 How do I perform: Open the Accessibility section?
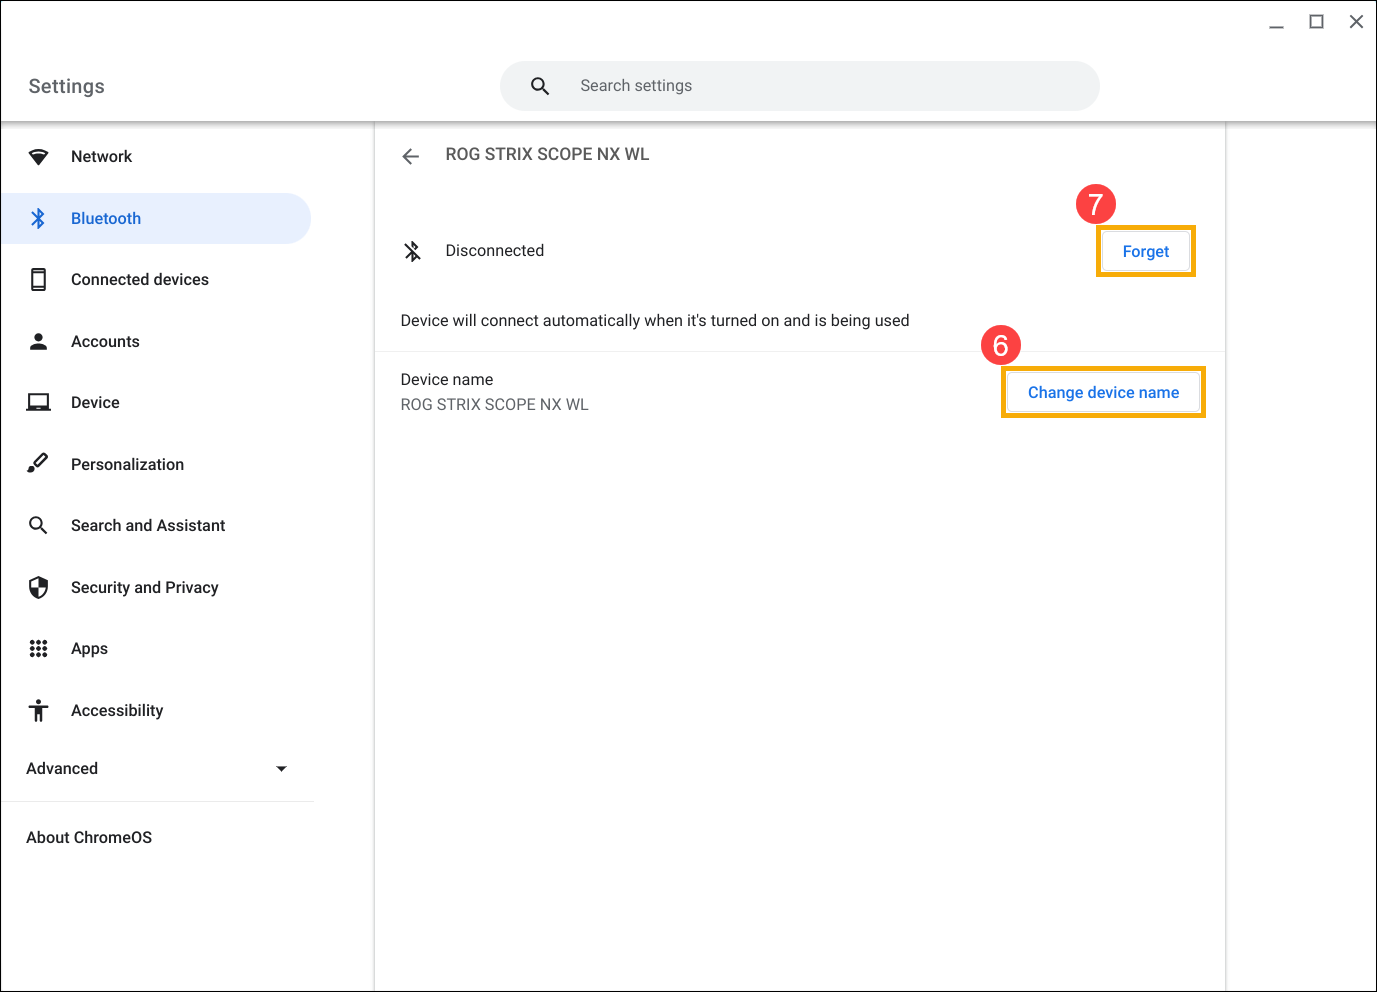click(156, 710)
